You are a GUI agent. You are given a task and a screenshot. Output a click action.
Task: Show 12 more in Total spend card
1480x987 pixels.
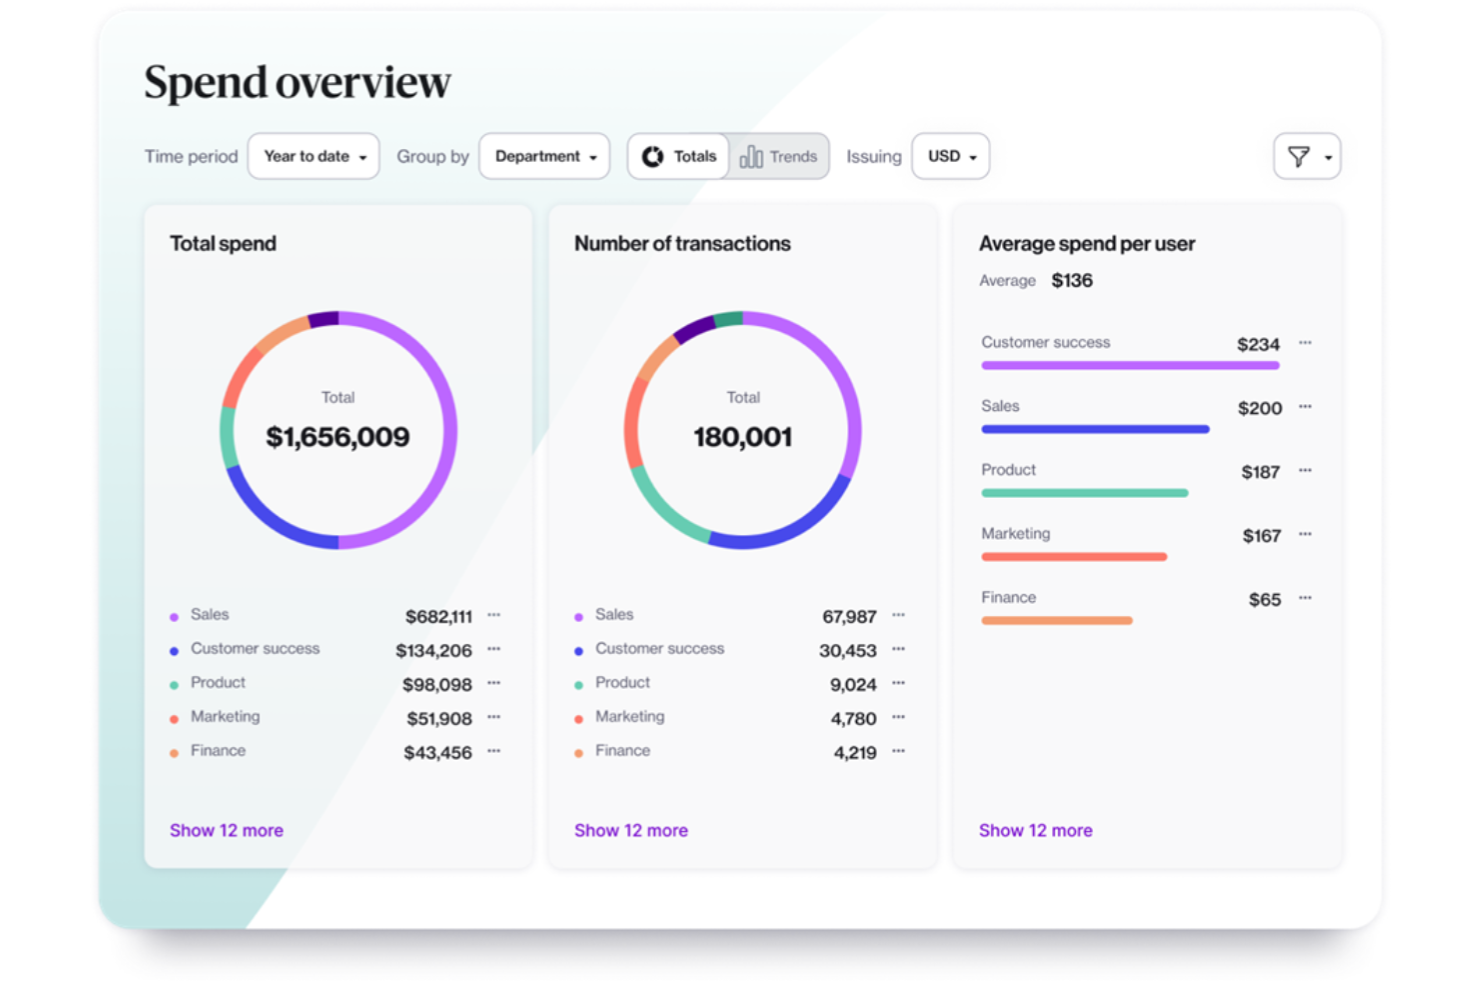pos(226,831)
